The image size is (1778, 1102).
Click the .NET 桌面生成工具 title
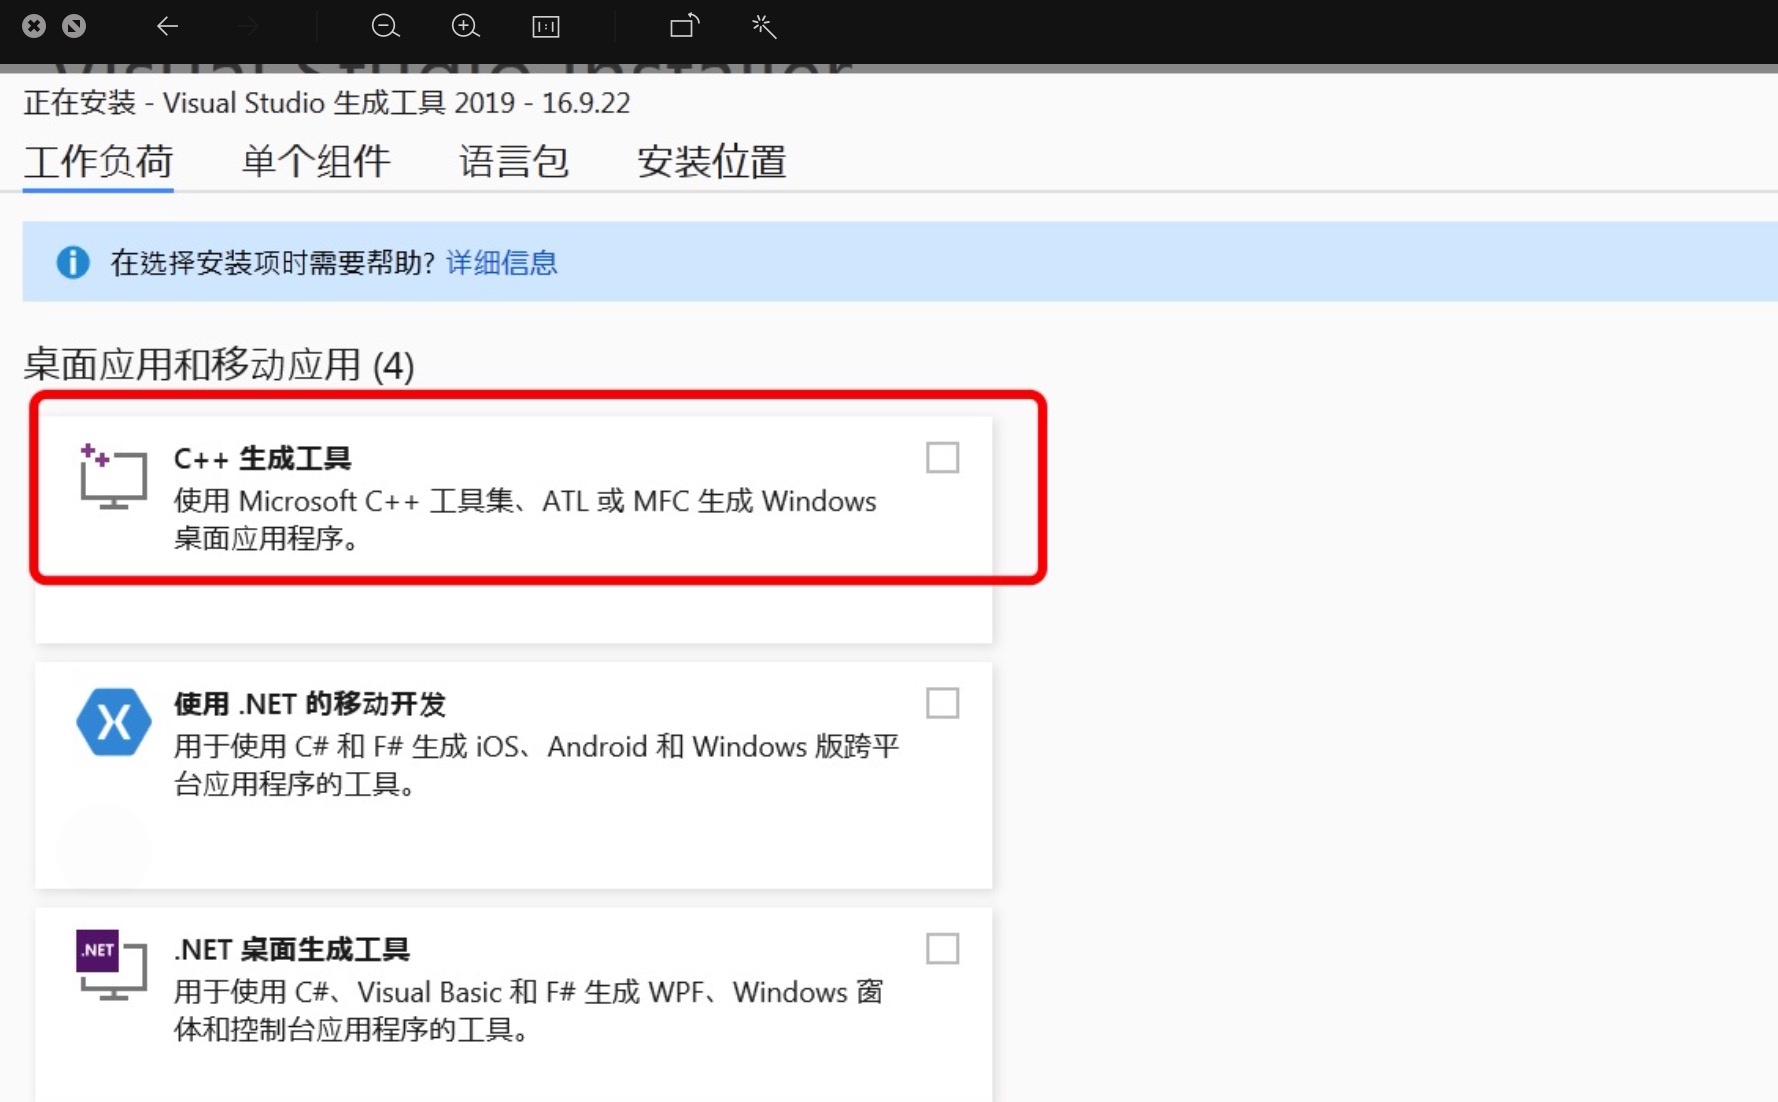pyautogui.click(x=292, y=949)
